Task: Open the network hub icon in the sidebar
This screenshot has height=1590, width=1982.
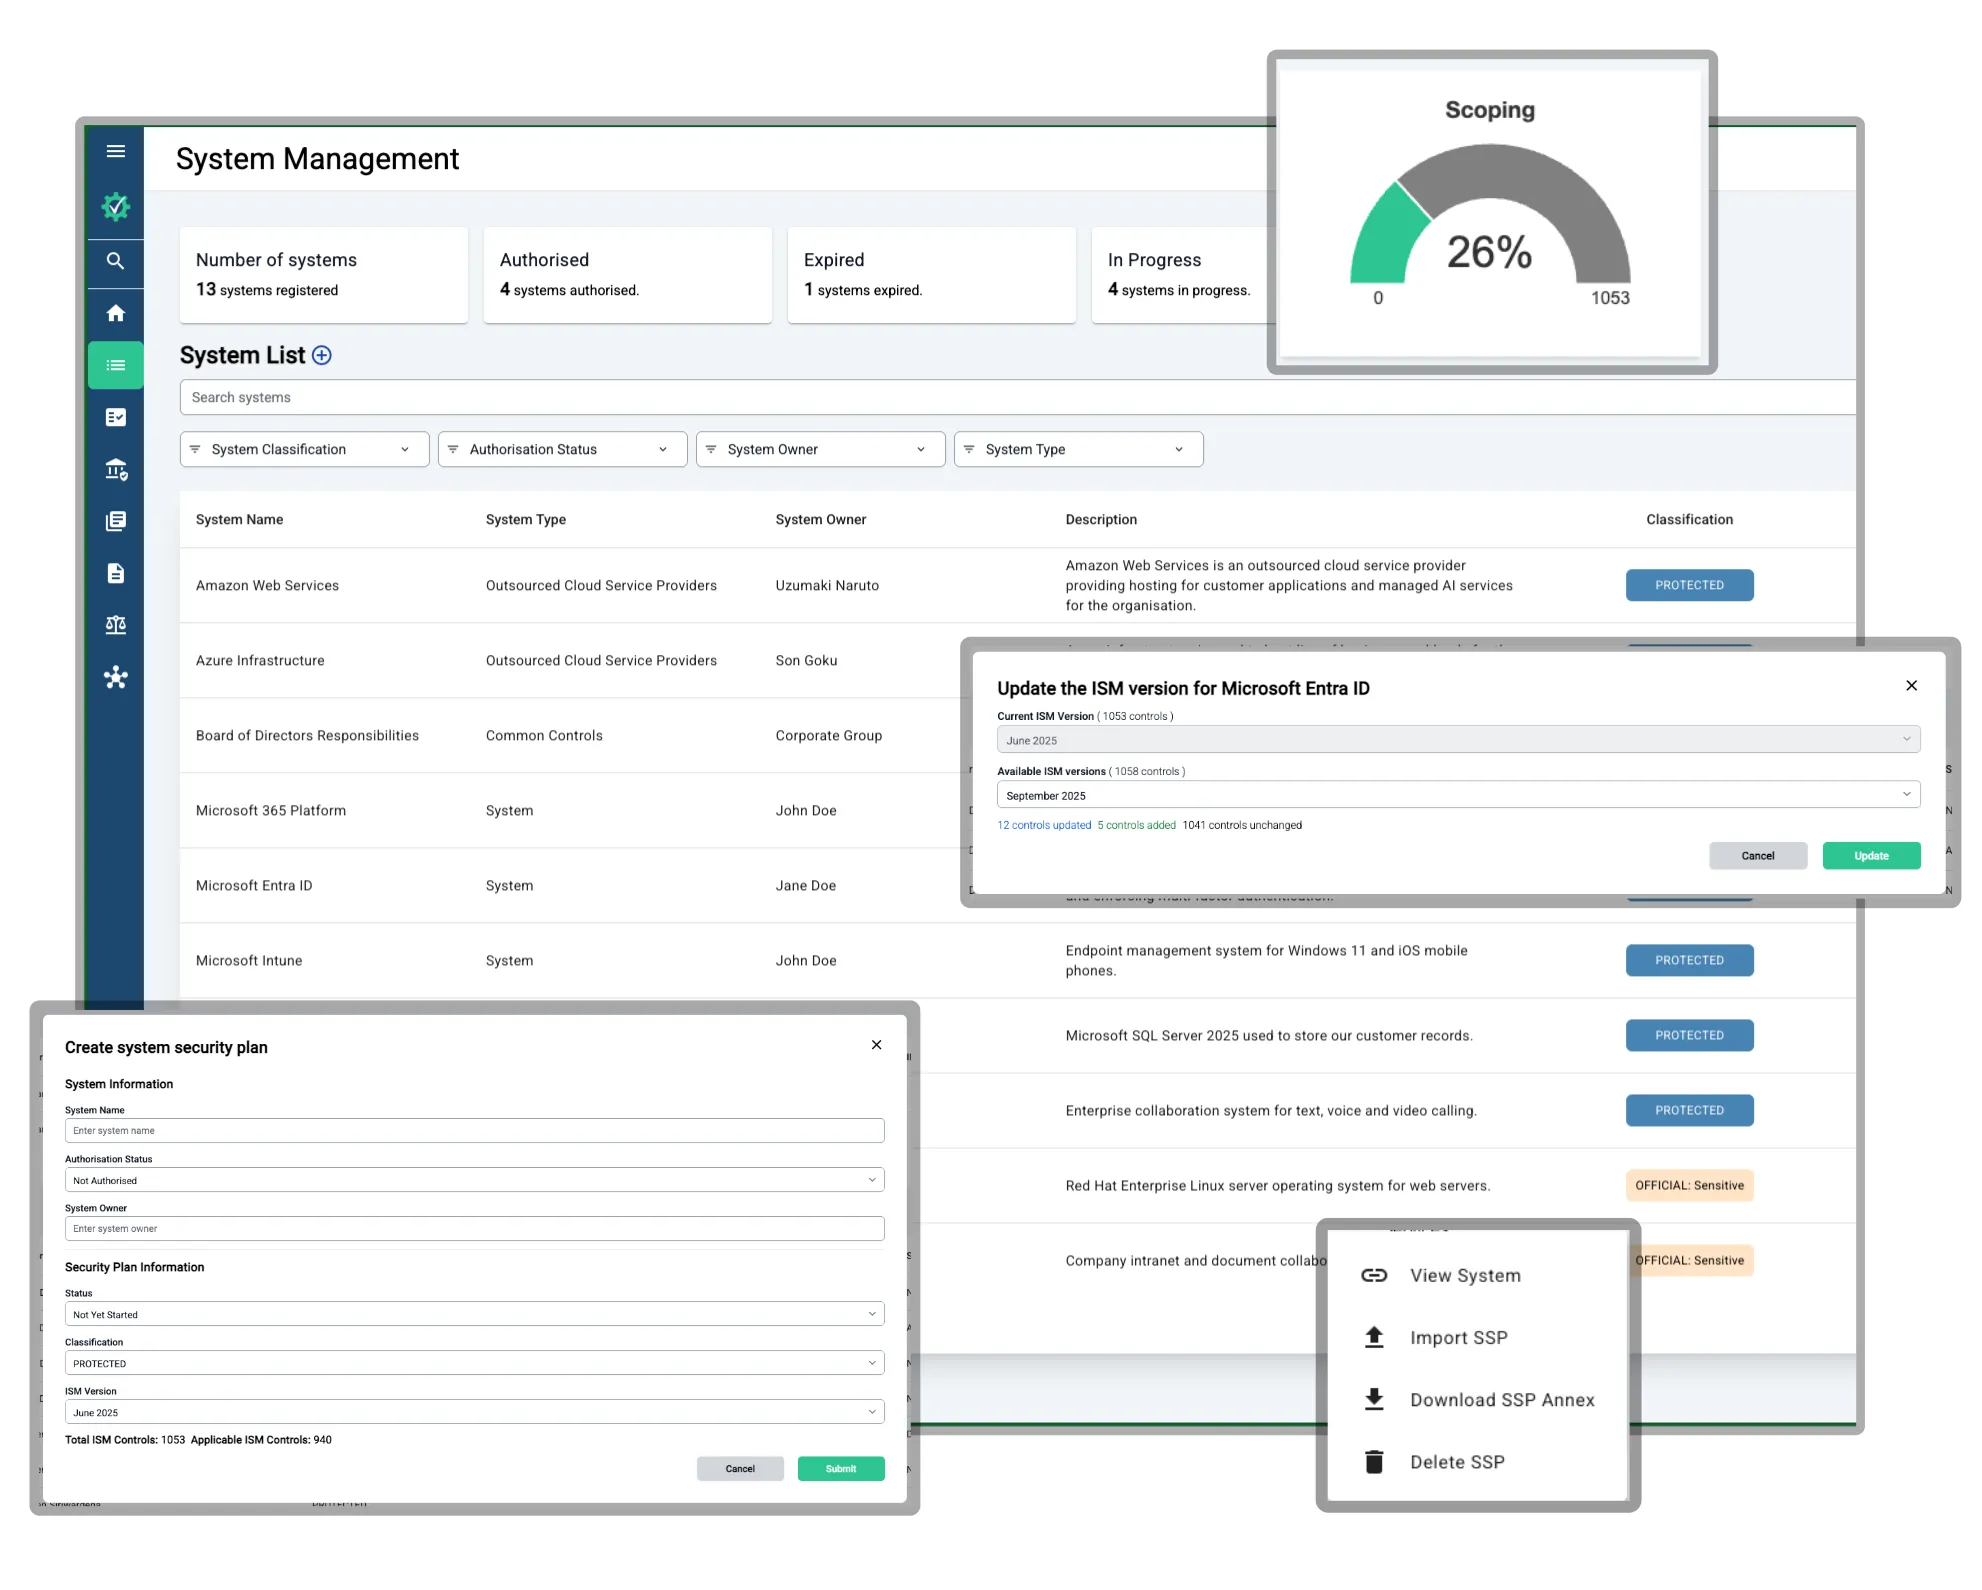Action: click(116, 677)
